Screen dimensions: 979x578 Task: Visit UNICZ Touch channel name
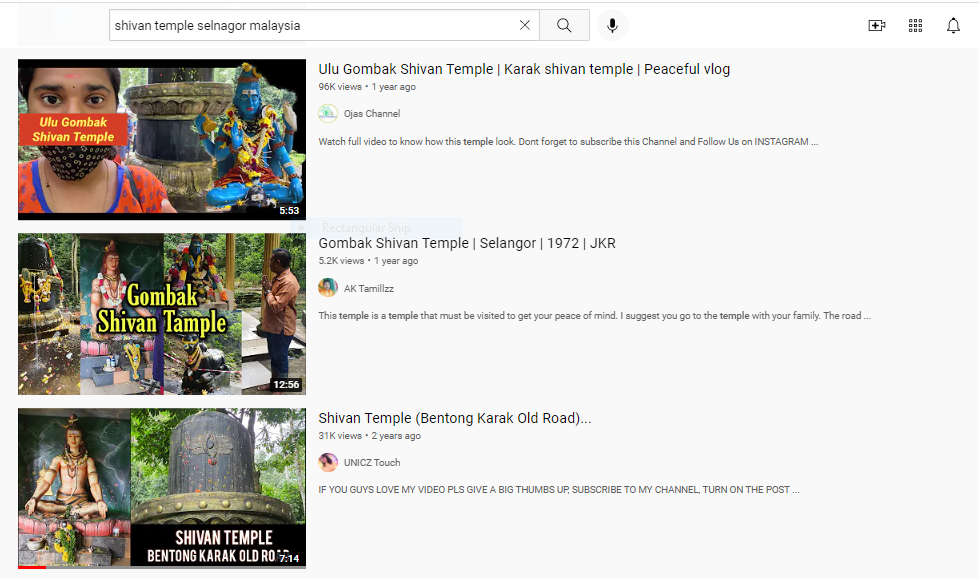coord(372,462)
